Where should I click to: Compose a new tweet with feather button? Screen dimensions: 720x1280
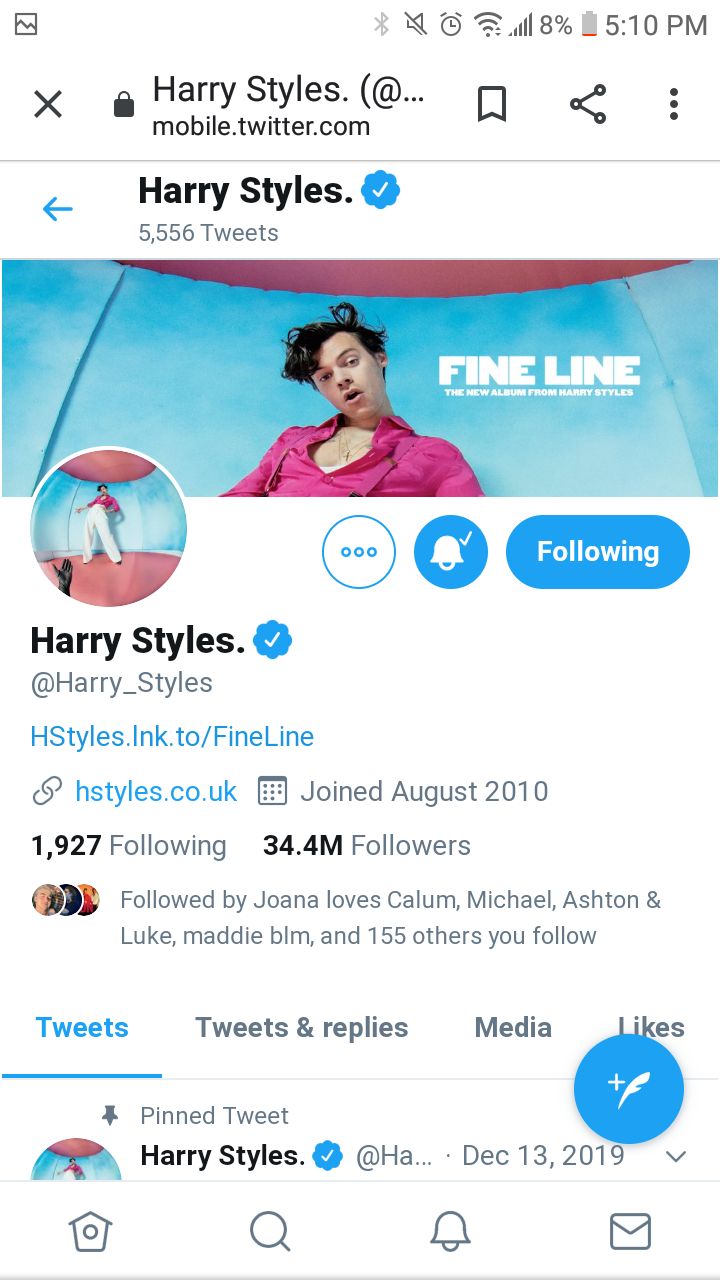pyautogui.click(x=629, y=1089)
